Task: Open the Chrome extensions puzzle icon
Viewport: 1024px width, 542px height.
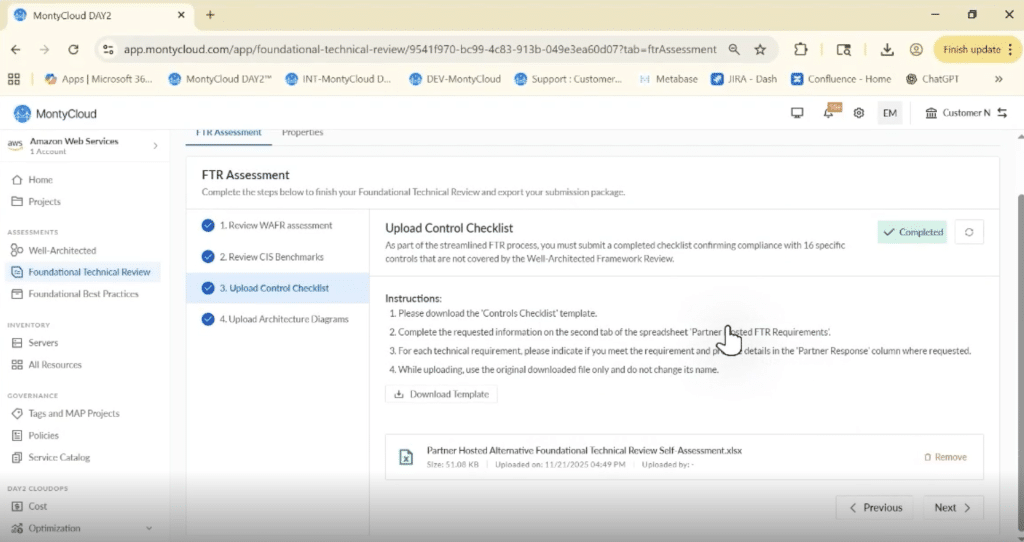Action: point(801,49)
